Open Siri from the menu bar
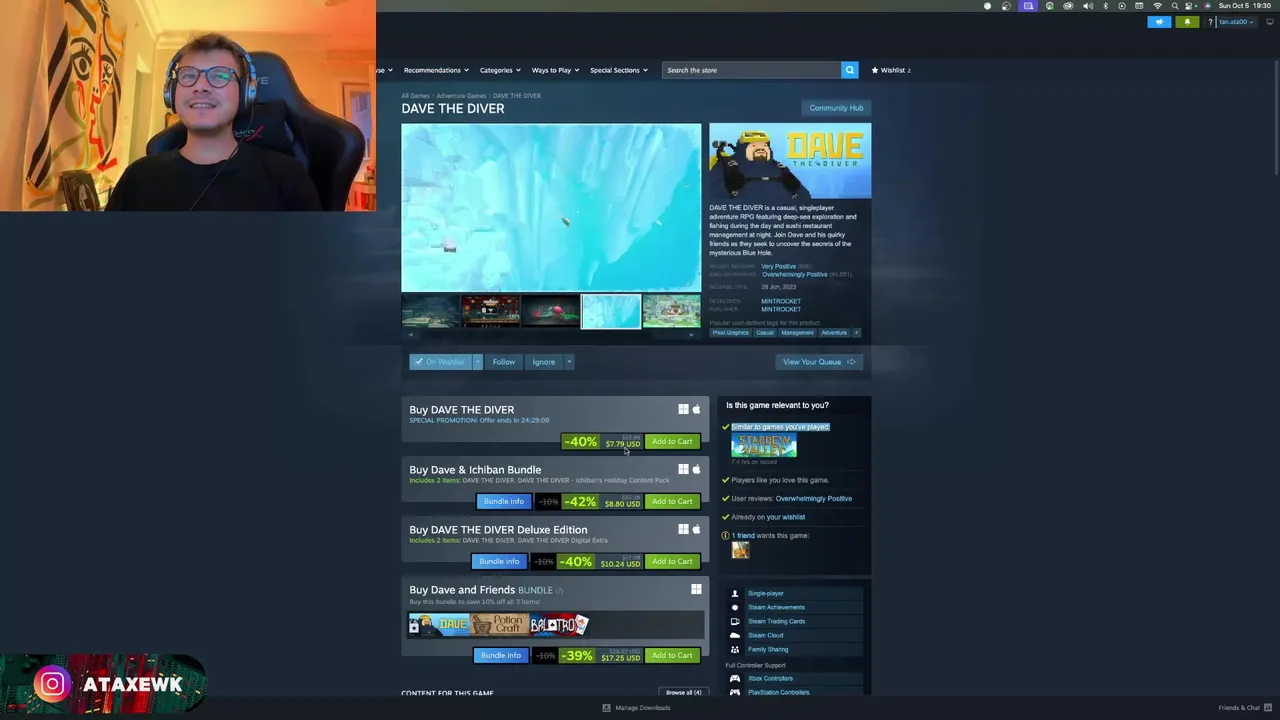1280x720 pixels. click(x=1206, y=6)
